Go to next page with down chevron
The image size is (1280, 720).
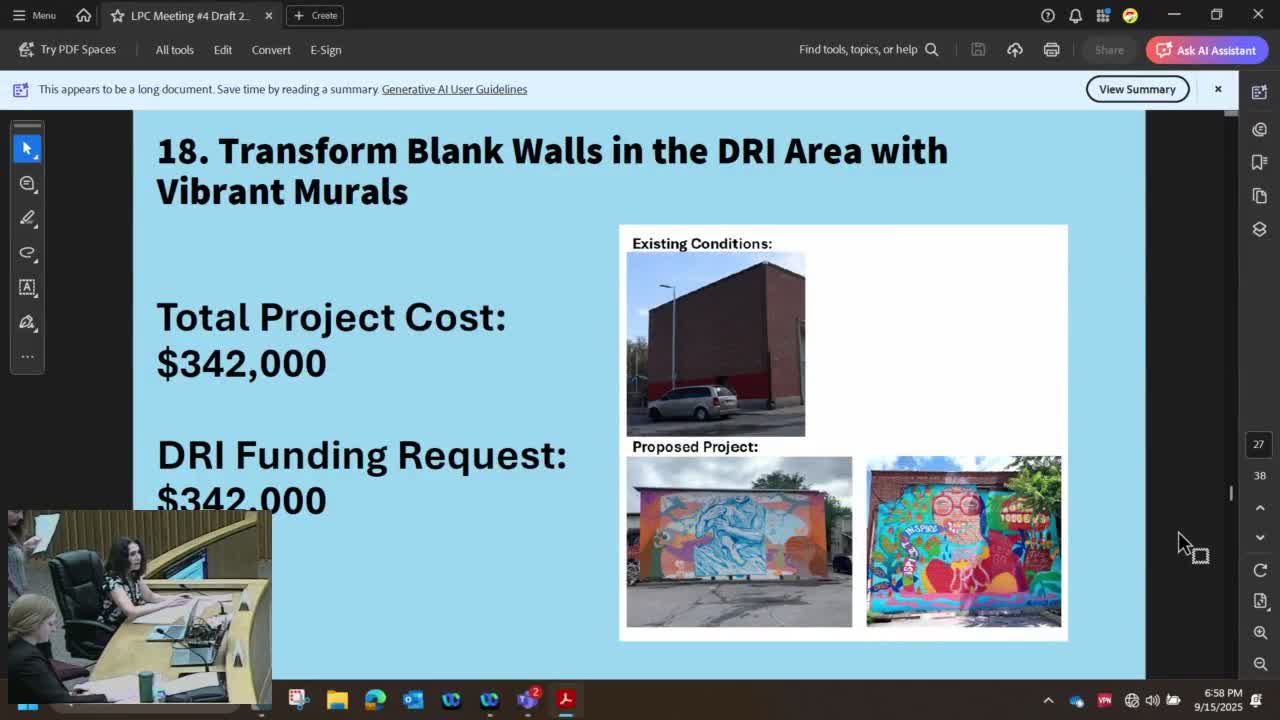[1260, 538]
